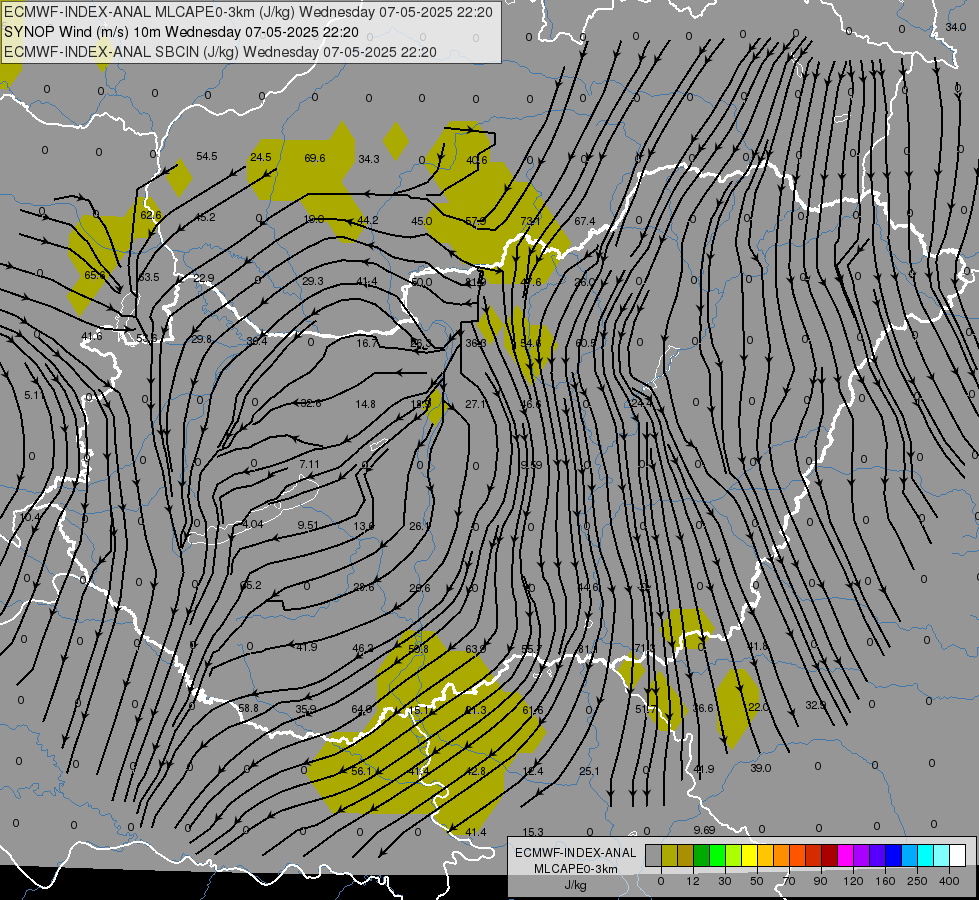
Task: Click the 34.0 value in the corner
Action: tap(955, 27)
